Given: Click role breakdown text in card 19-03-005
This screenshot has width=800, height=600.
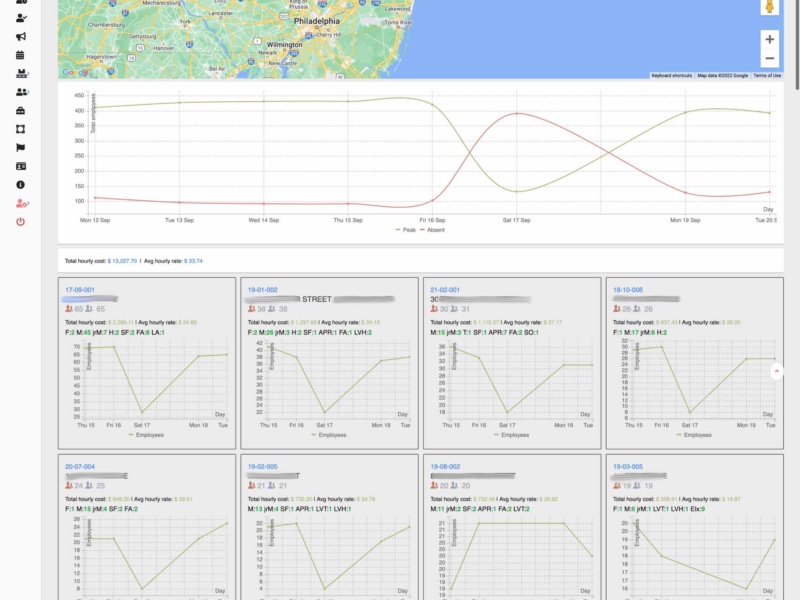Looking at the screenshot, I should tap(659, 509).
